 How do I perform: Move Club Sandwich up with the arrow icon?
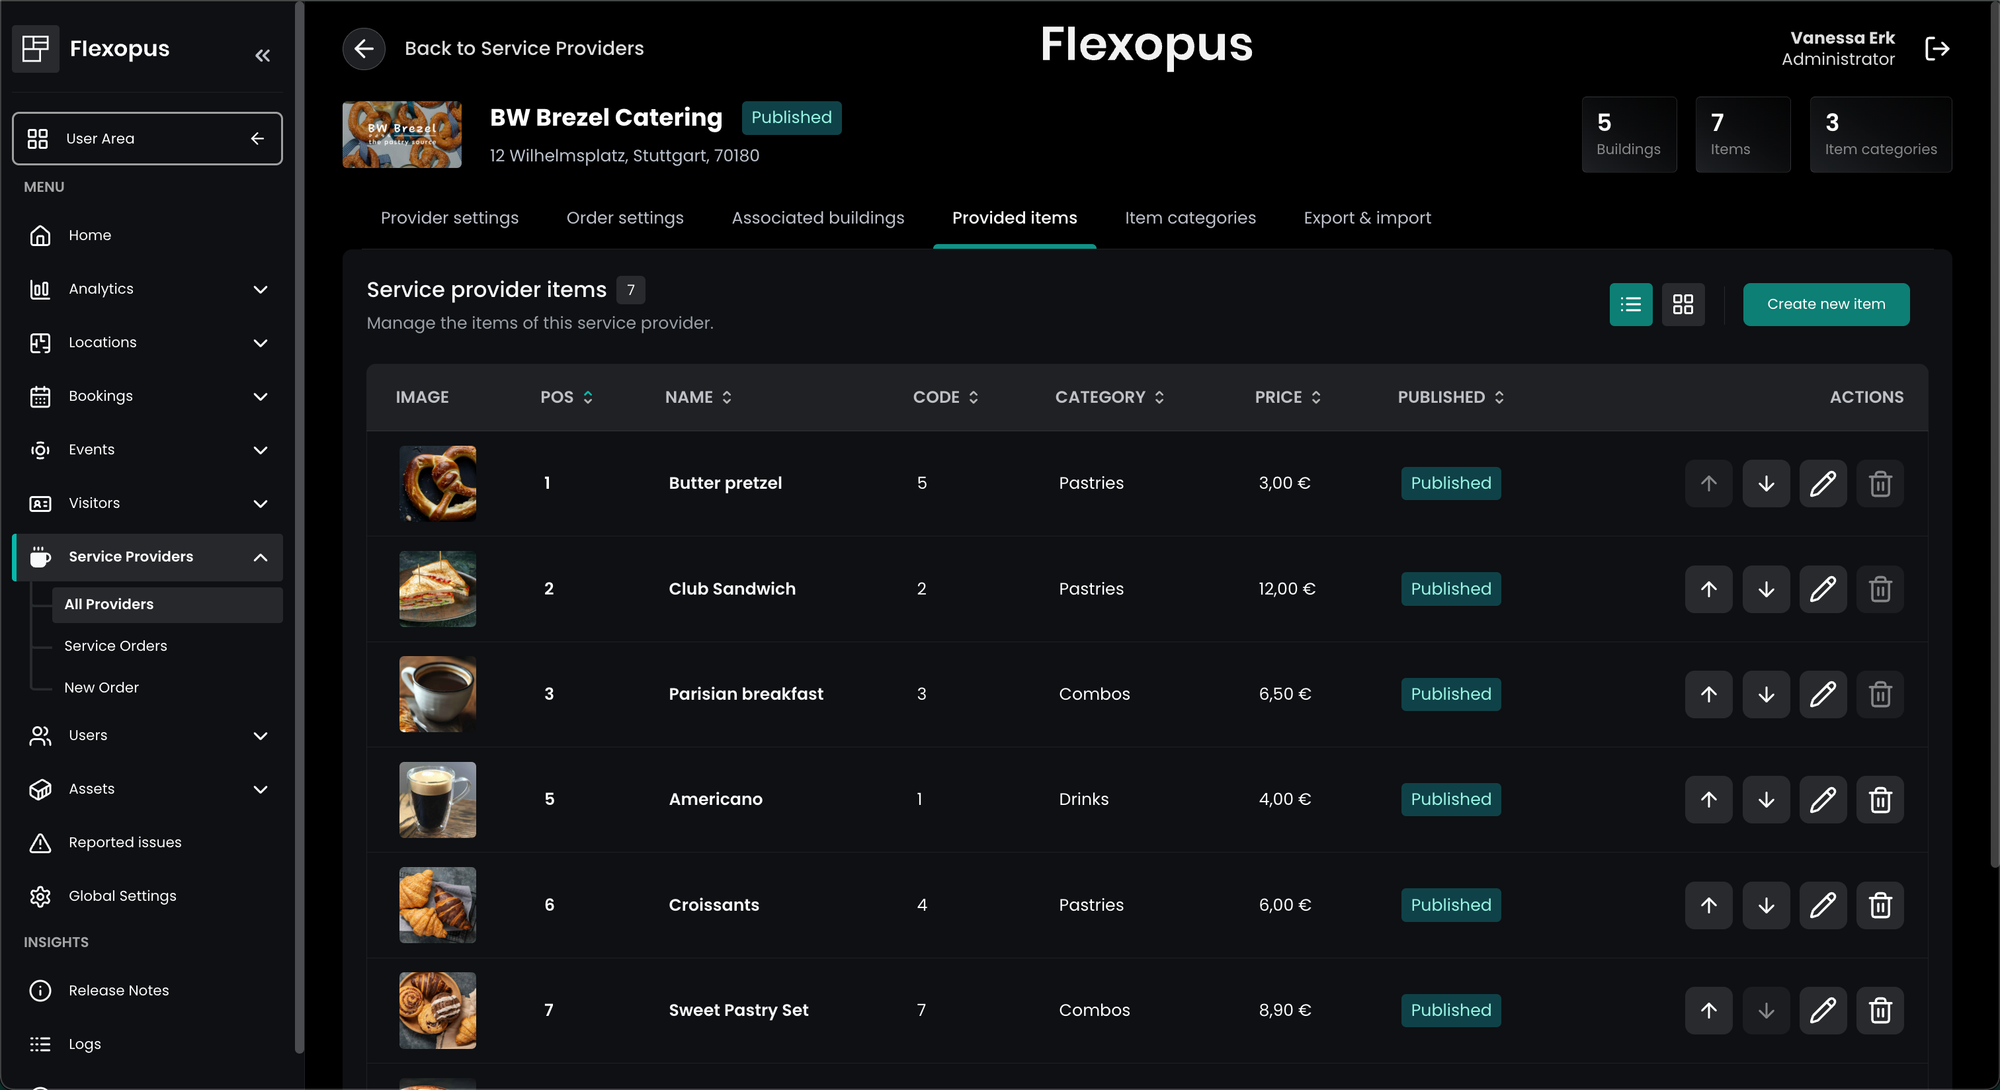click(x=1709, y=589)
